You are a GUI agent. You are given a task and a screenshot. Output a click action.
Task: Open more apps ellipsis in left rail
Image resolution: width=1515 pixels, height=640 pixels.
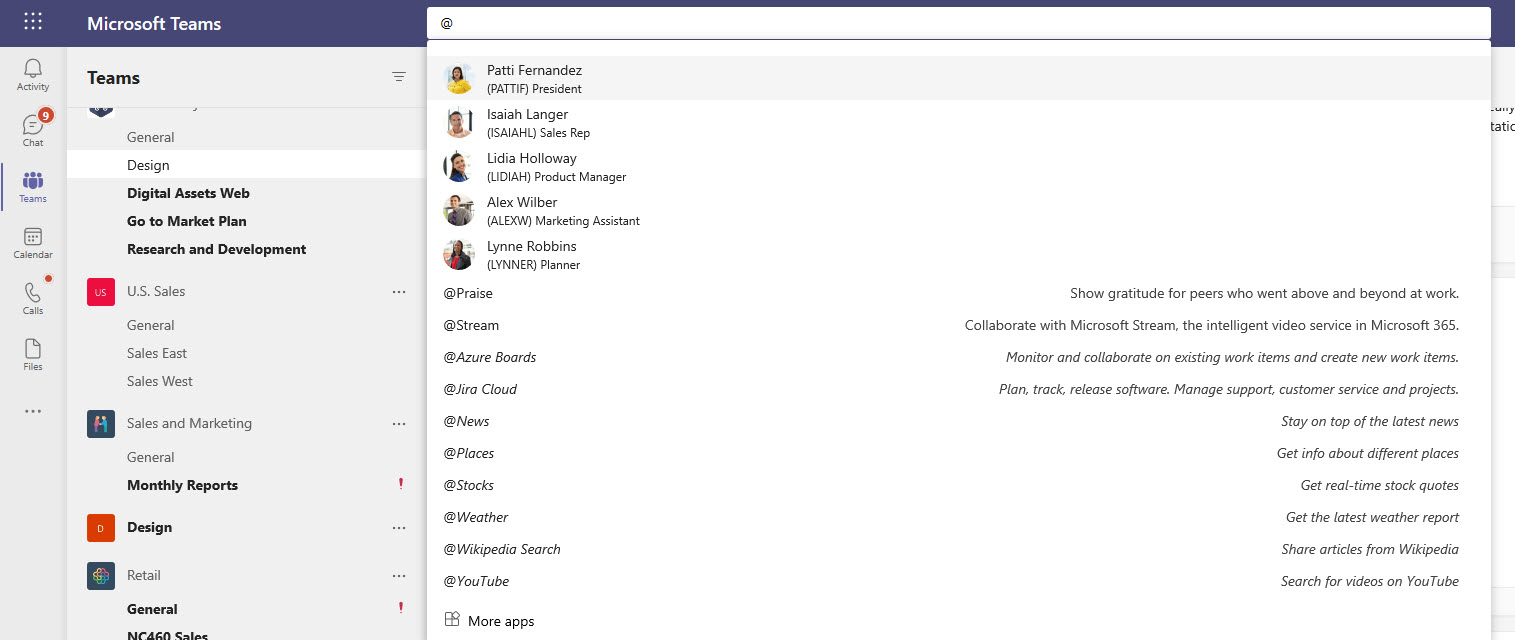[33, 411]
